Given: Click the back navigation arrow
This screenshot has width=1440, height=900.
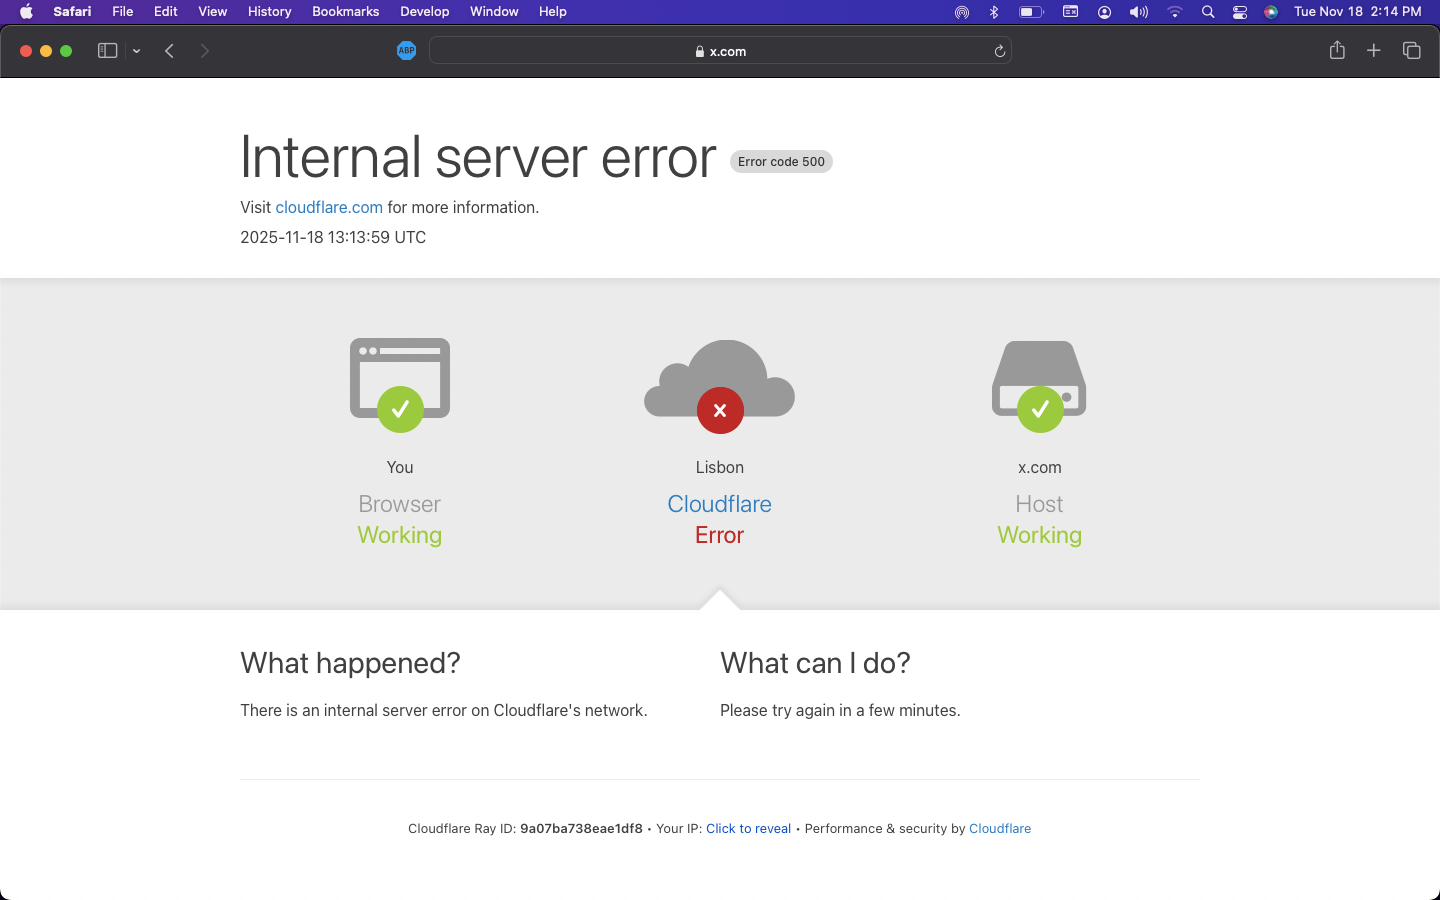Looking at the screenshot, I should [x=169, y=50].
